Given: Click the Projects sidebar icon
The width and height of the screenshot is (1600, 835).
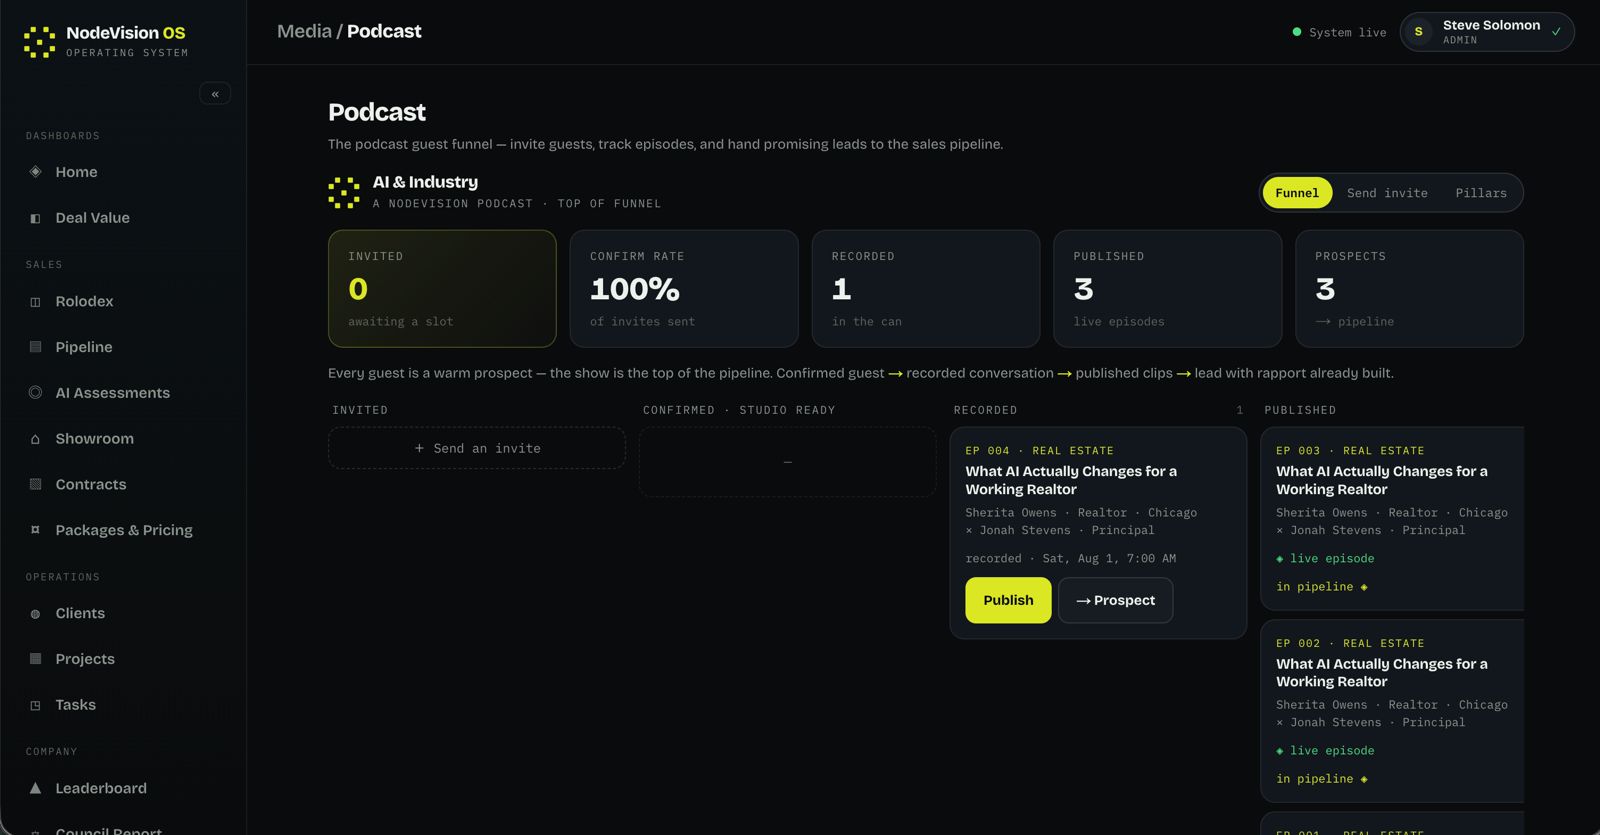Looking at the screenshot, I should pyautogui.click(x=35, y=659).
